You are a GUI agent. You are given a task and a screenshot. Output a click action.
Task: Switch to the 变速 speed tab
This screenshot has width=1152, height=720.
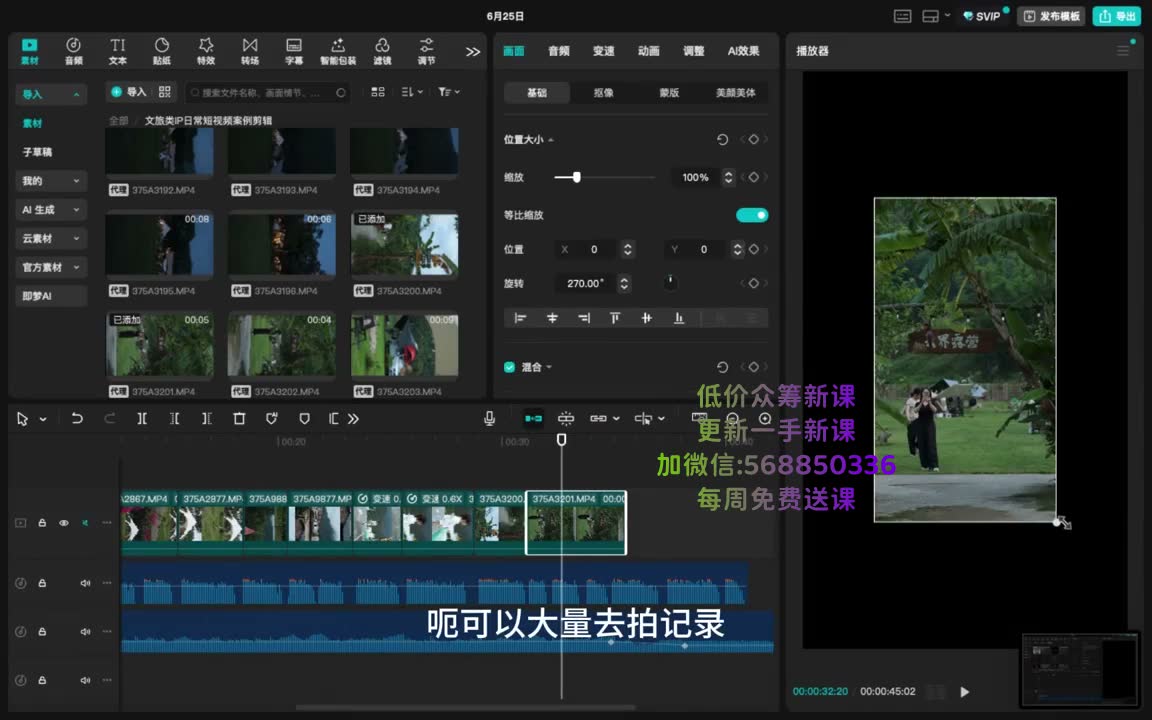click(x=603, y=51)
